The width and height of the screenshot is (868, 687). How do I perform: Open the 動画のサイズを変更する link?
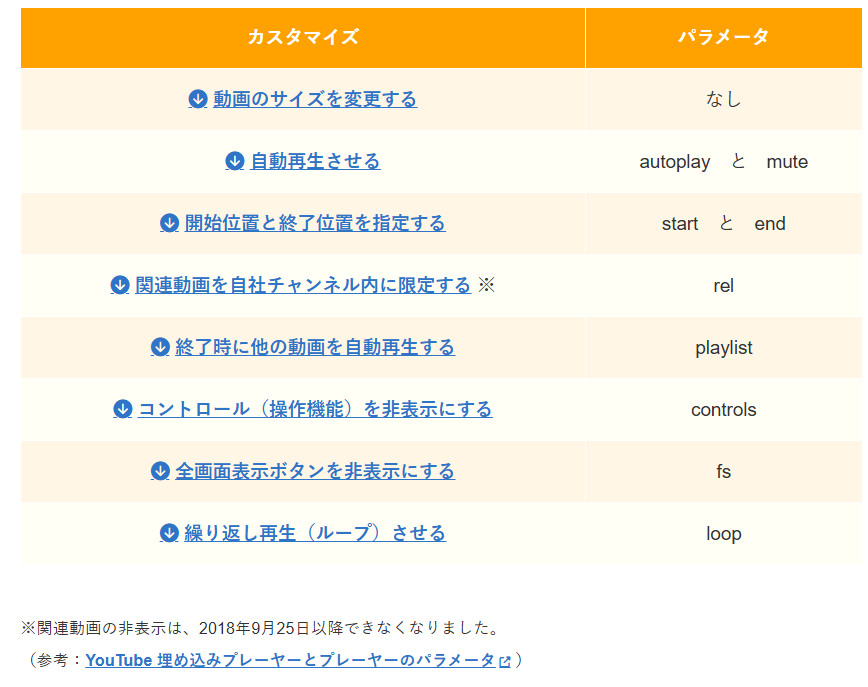coord(315,99)
